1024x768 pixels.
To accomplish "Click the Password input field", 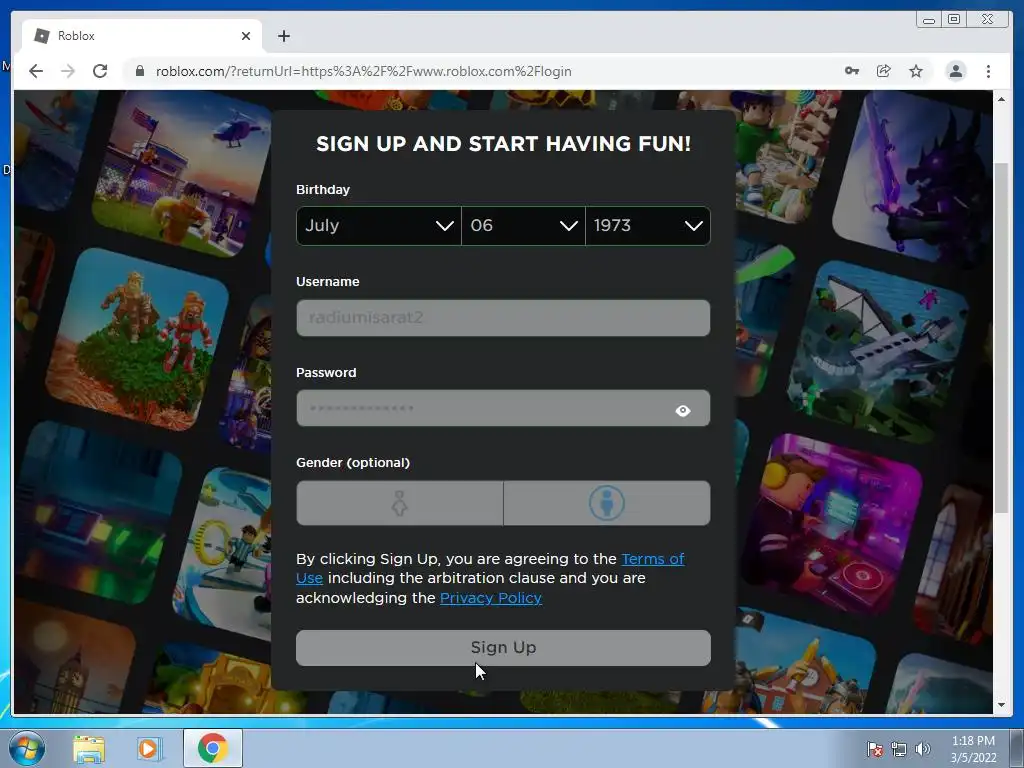I will point(503,409).
